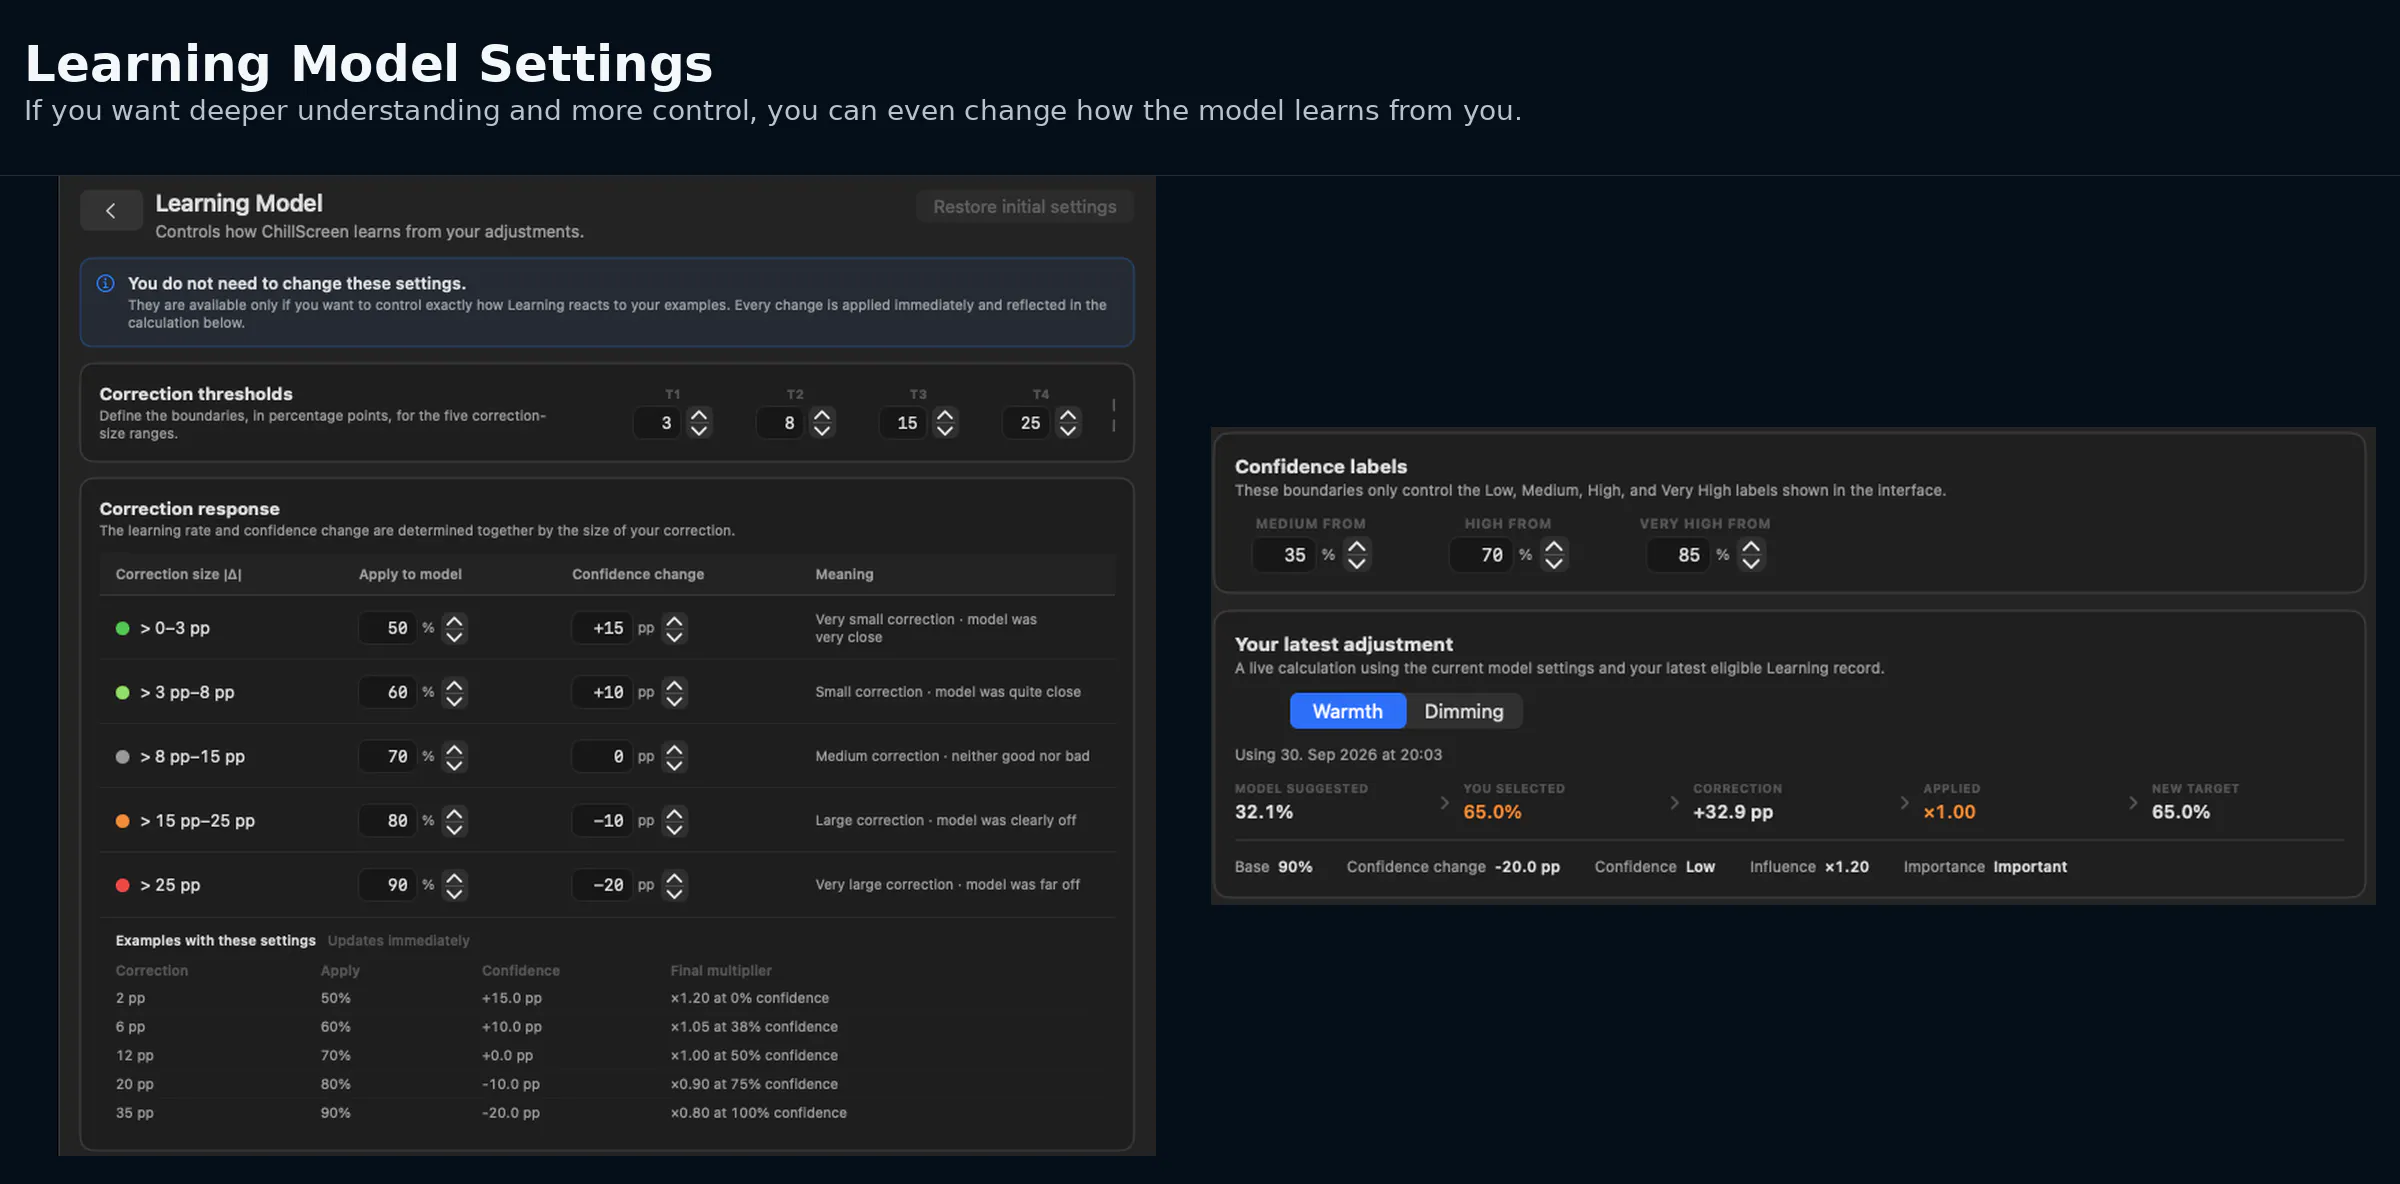Switch to the Dimming tab
Screen dimensions: 2400x1184
pyautogui.click(x=1464, y=711)
